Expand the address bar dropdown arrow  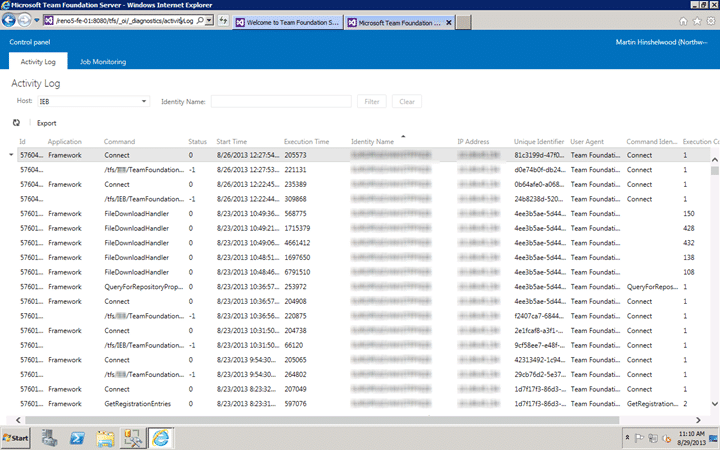pos(209,21)
